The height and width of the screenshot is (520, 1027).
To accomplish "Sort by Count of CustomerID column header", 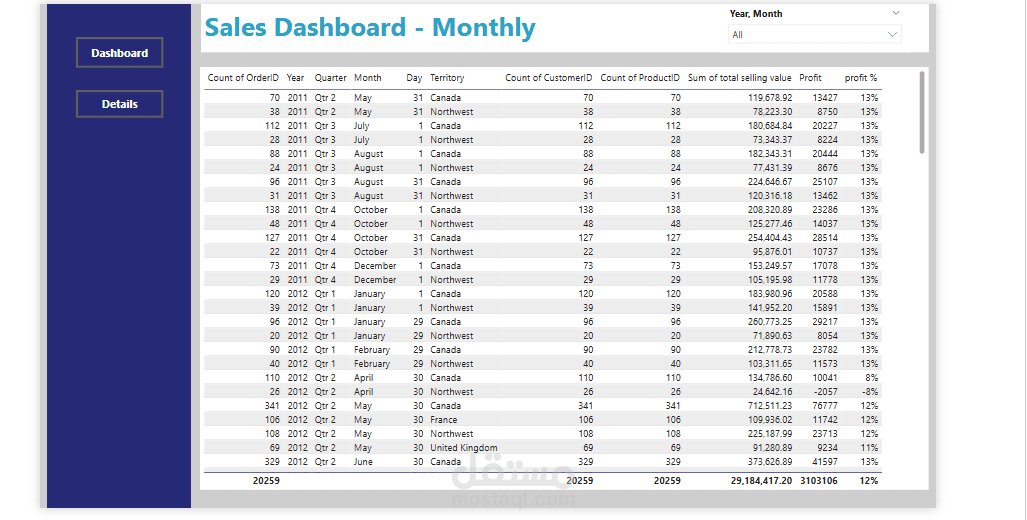I will click(549, 78).
